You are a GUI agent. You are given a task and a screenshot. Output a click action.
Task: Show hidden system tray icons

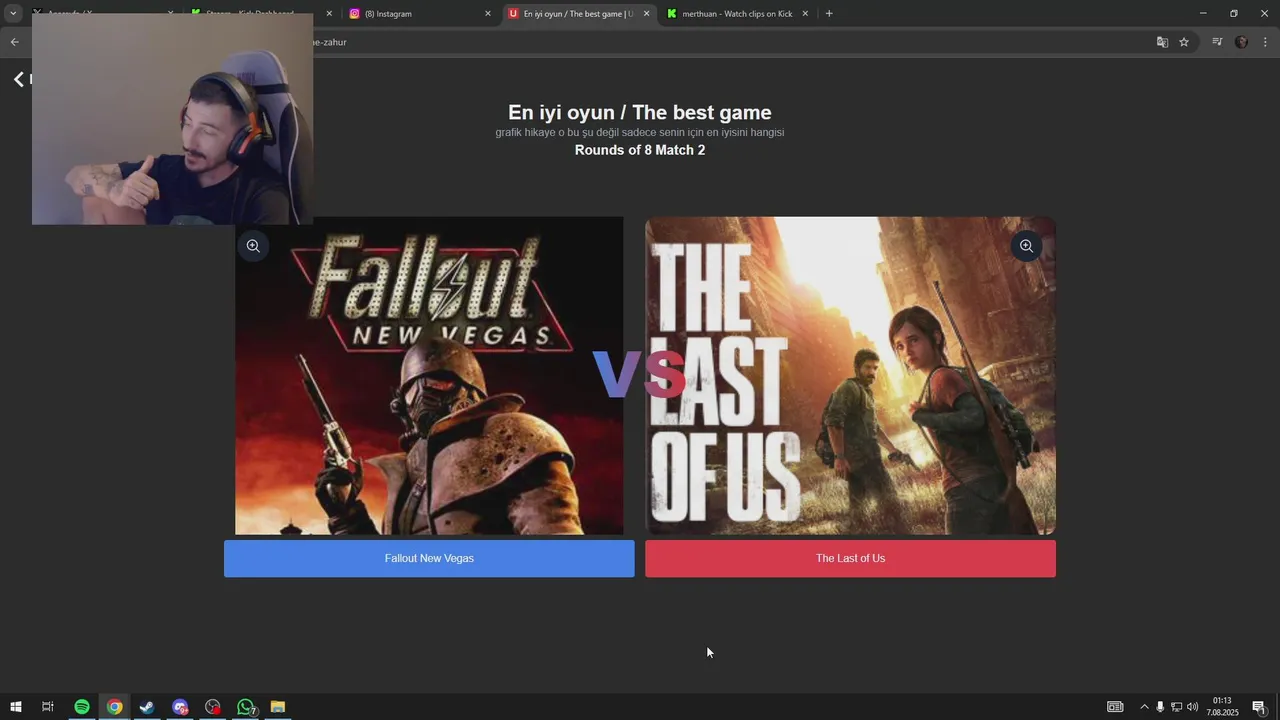pos(1144,707)
